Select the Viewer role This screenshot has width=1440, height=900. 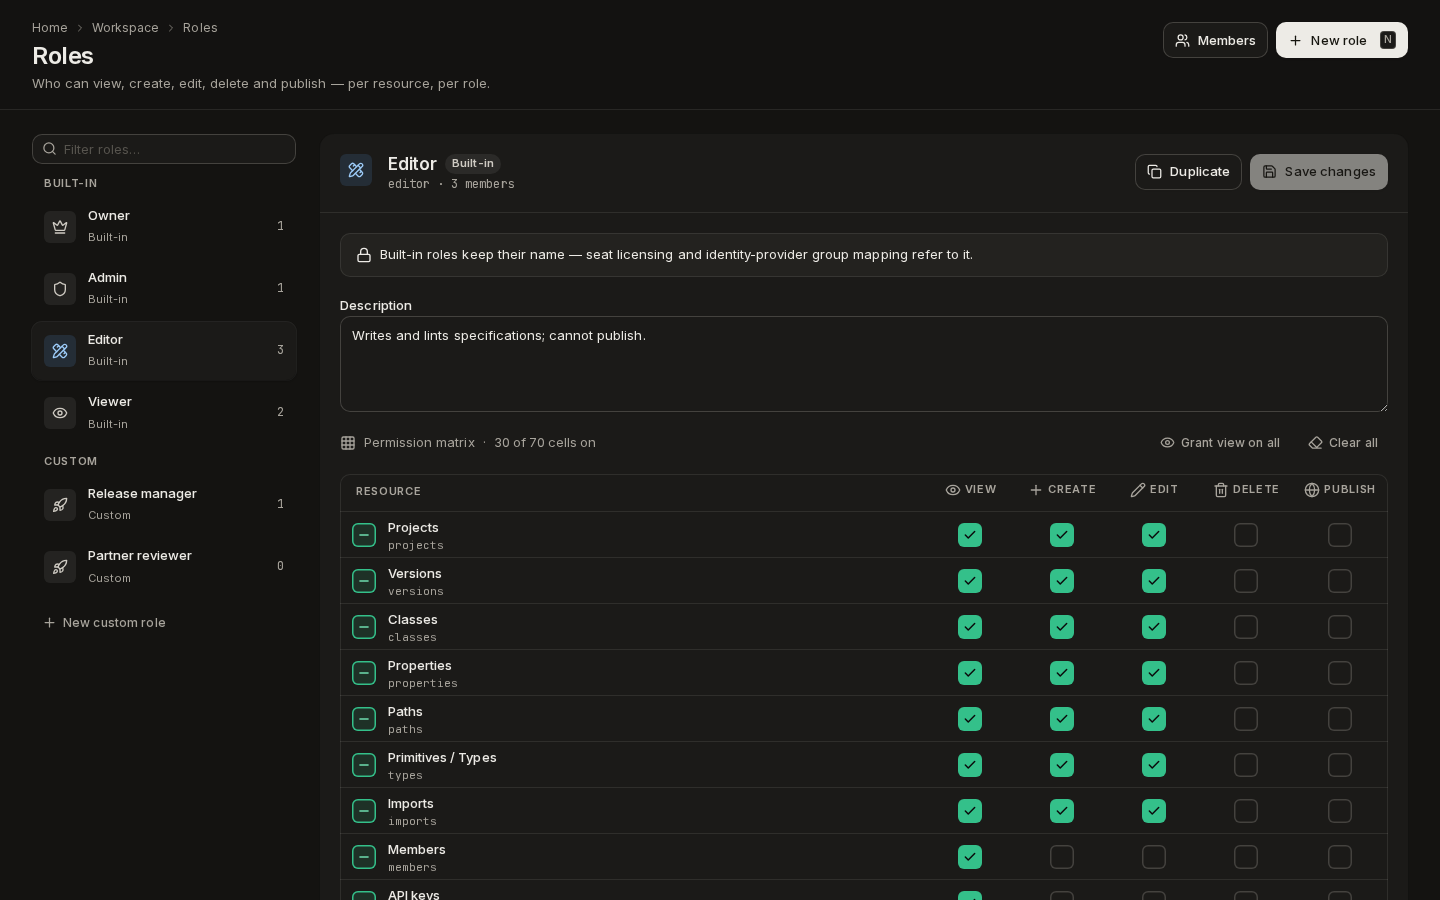(164, 413)
